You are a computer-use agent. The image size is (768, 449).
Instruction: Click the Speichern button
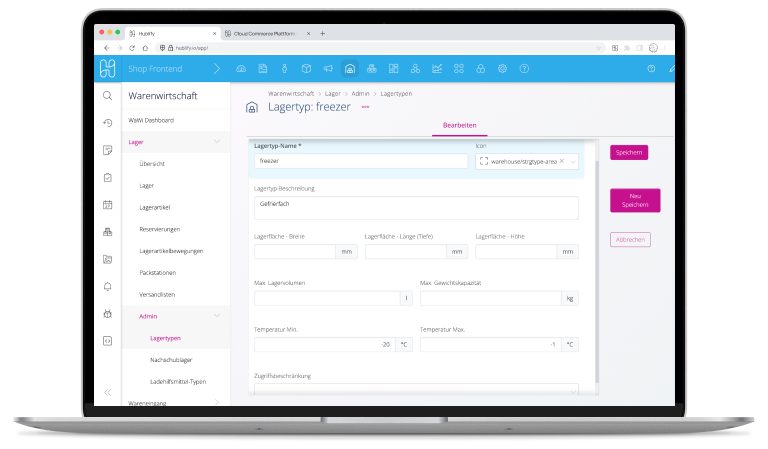629,153
